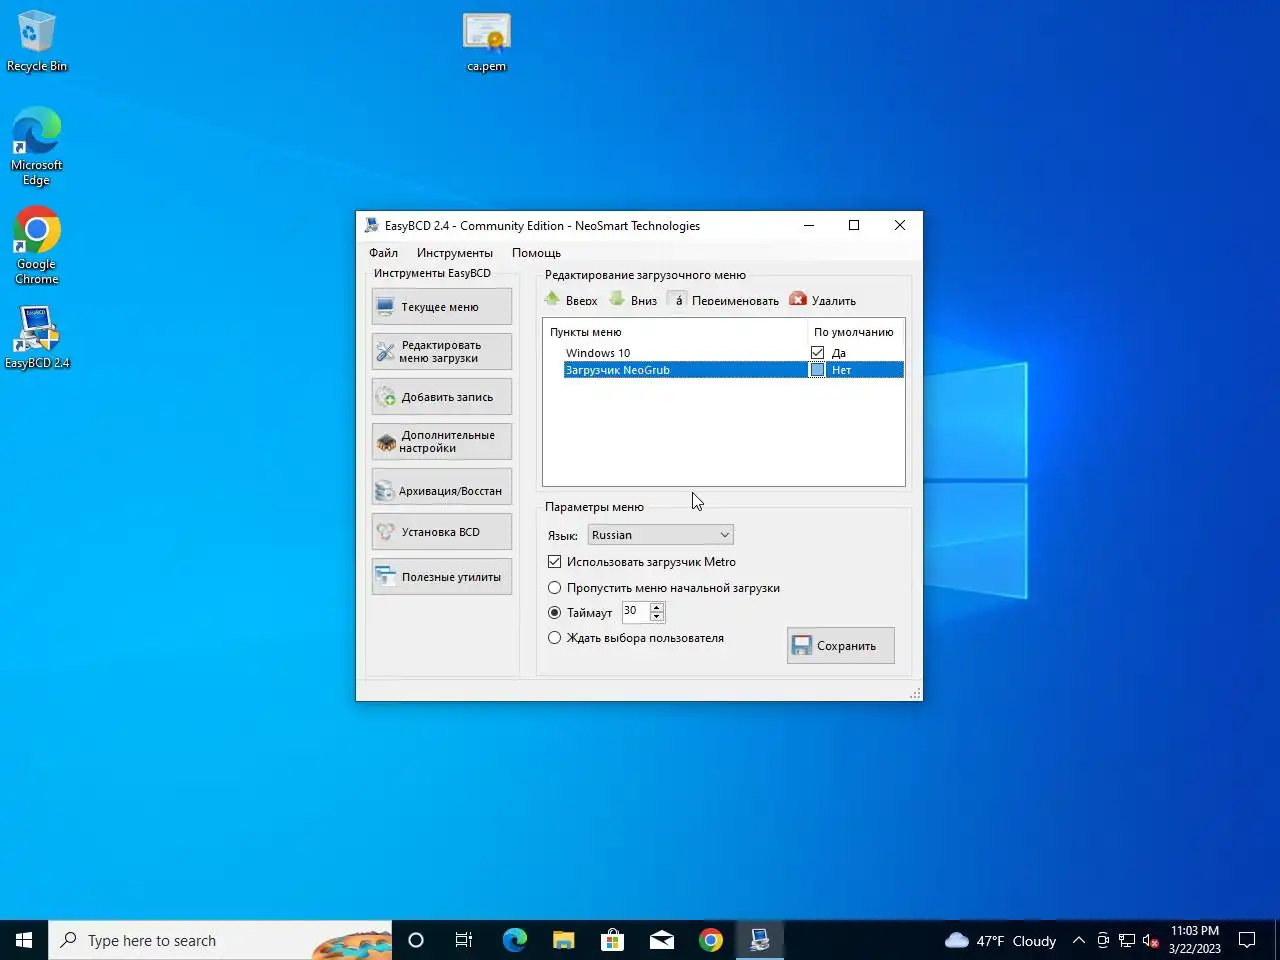
Task: Click Переименовать to rename the entry
Action: [723, 300]
